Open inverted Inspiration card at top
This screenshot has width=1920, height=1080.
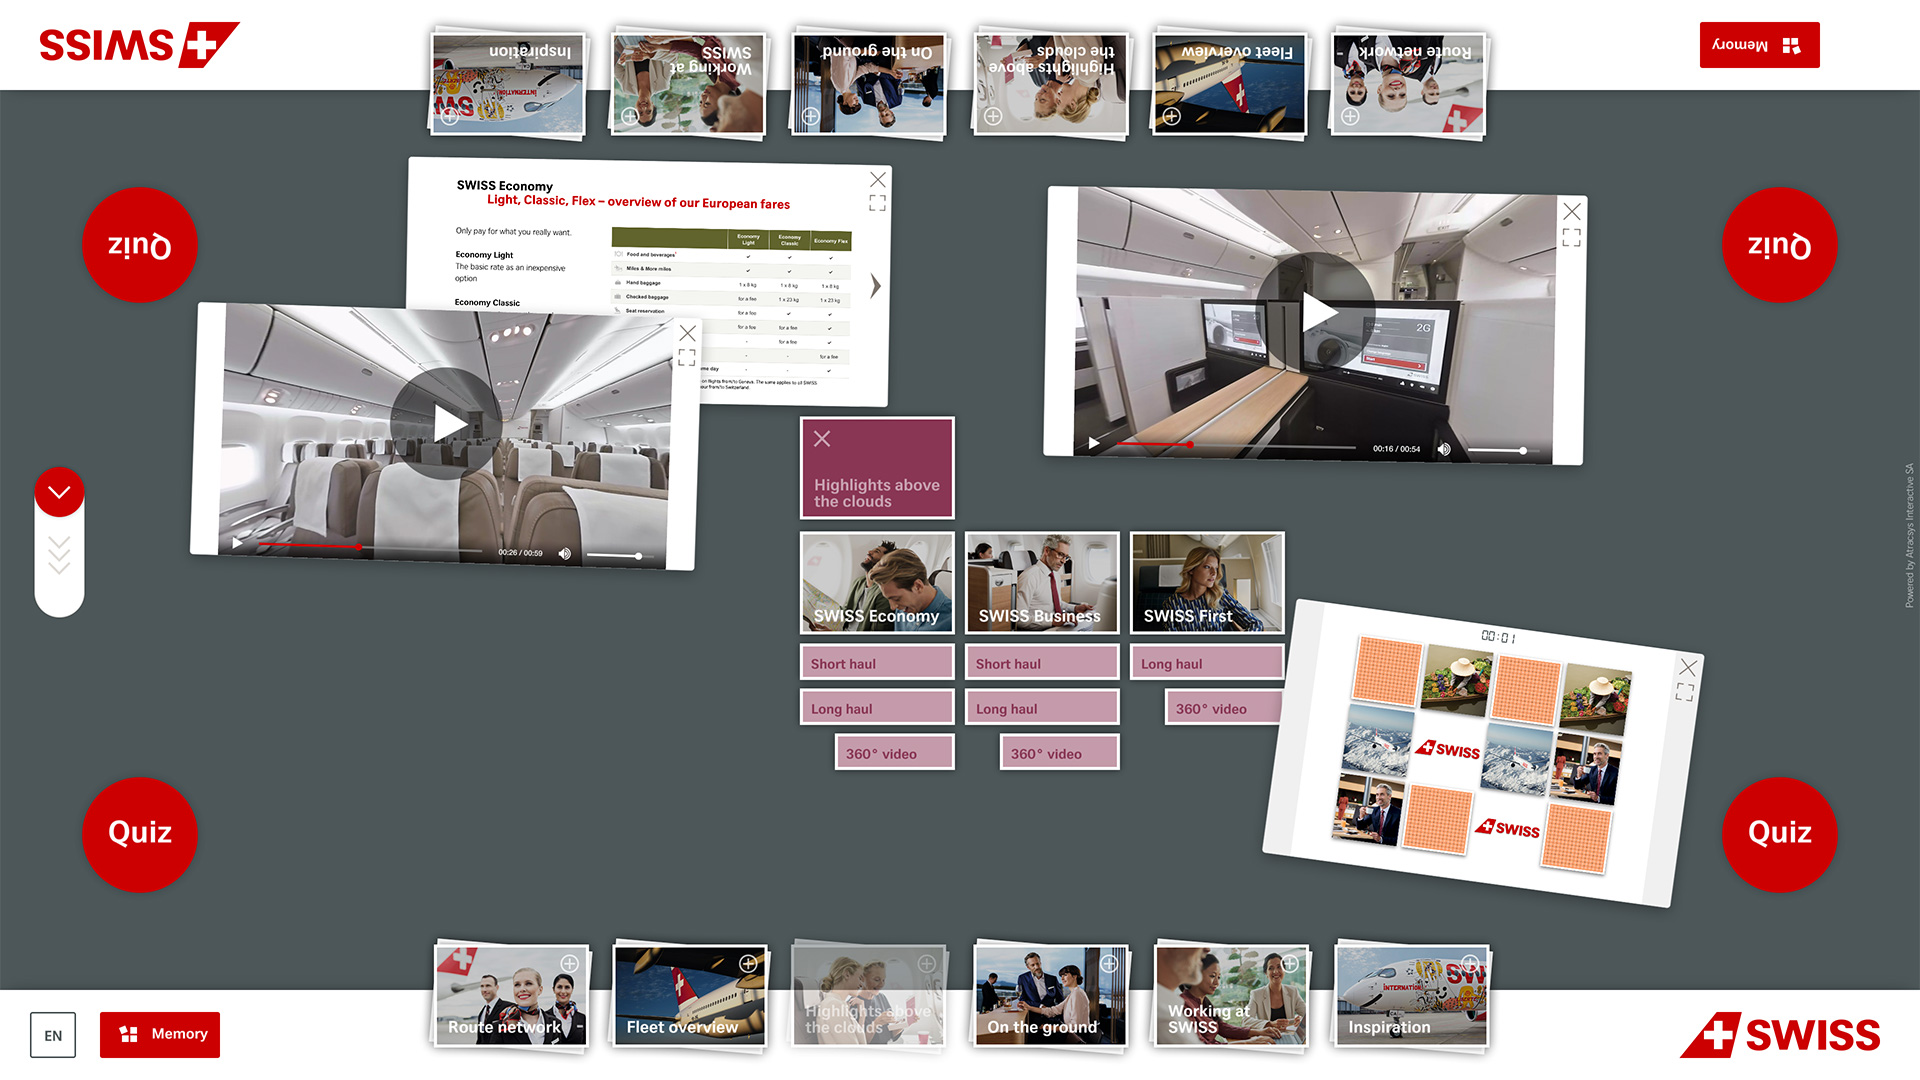pos(508,84)
